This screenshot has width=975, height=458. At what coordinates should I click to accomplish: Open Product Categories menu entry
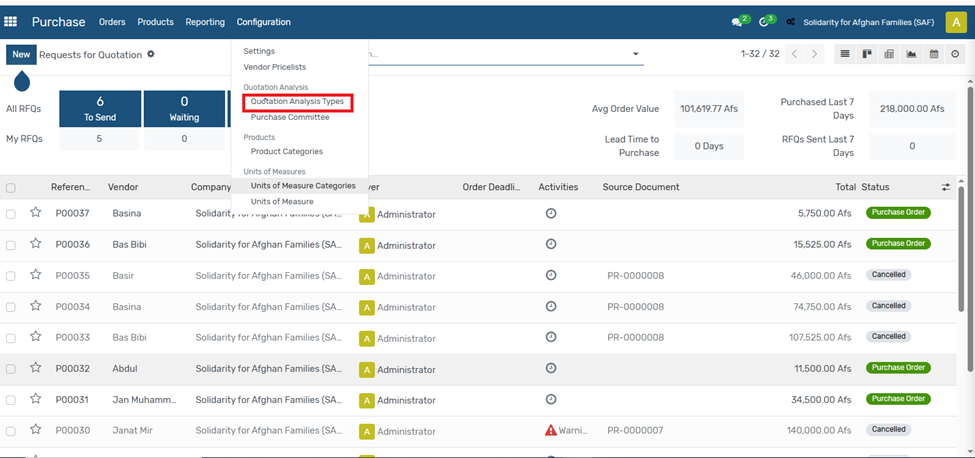click(287, 151)
